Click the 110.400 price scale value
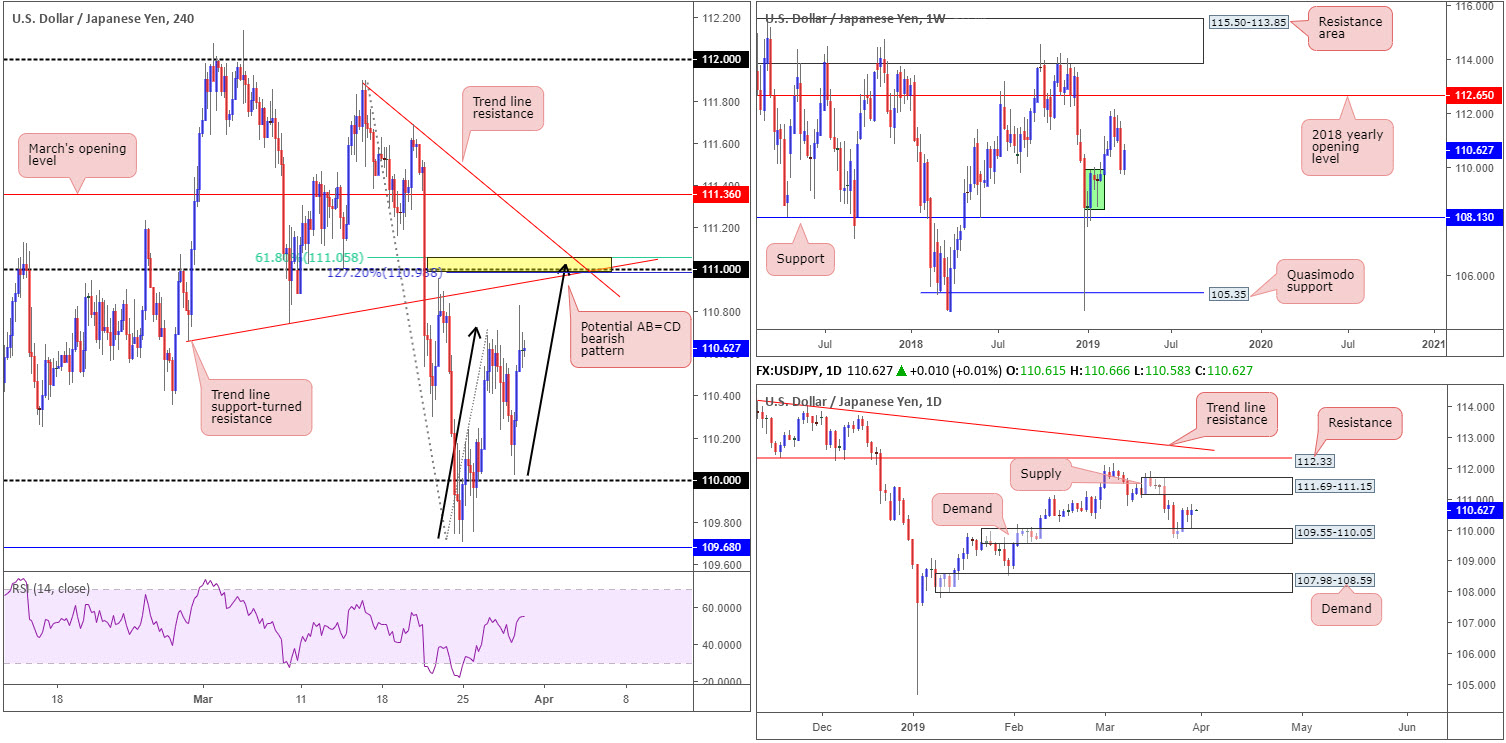The height and width of the screenshot is (743, 1506). pos(721,396)
